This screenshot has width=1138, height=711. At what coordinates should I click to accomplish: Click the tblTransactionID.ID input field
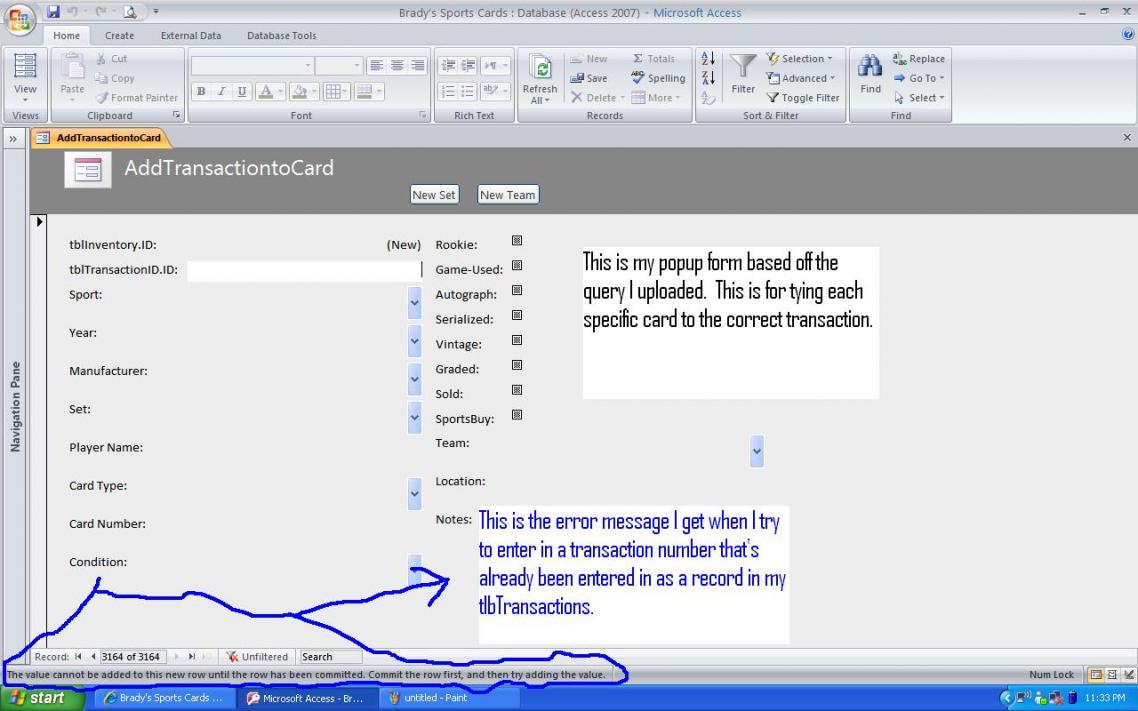coord(304,270)
